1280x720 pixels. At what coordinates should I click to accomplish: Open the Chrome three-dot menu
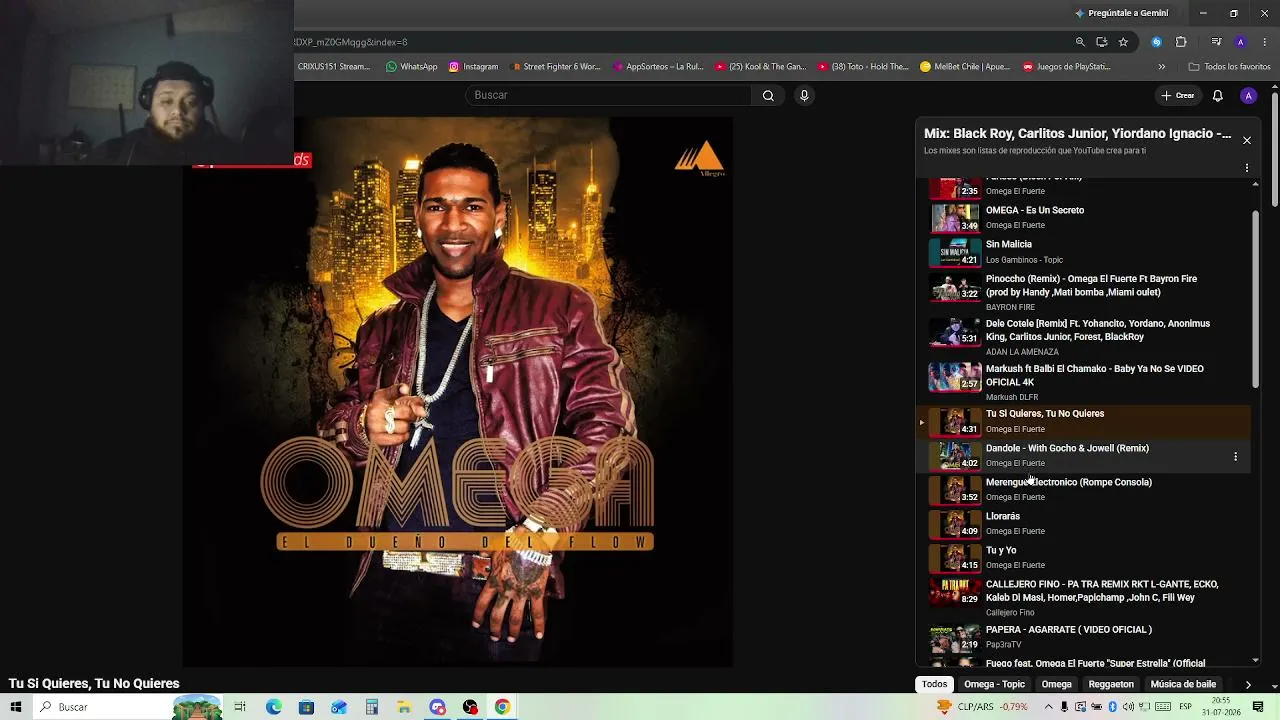[x=1265, y=42]
